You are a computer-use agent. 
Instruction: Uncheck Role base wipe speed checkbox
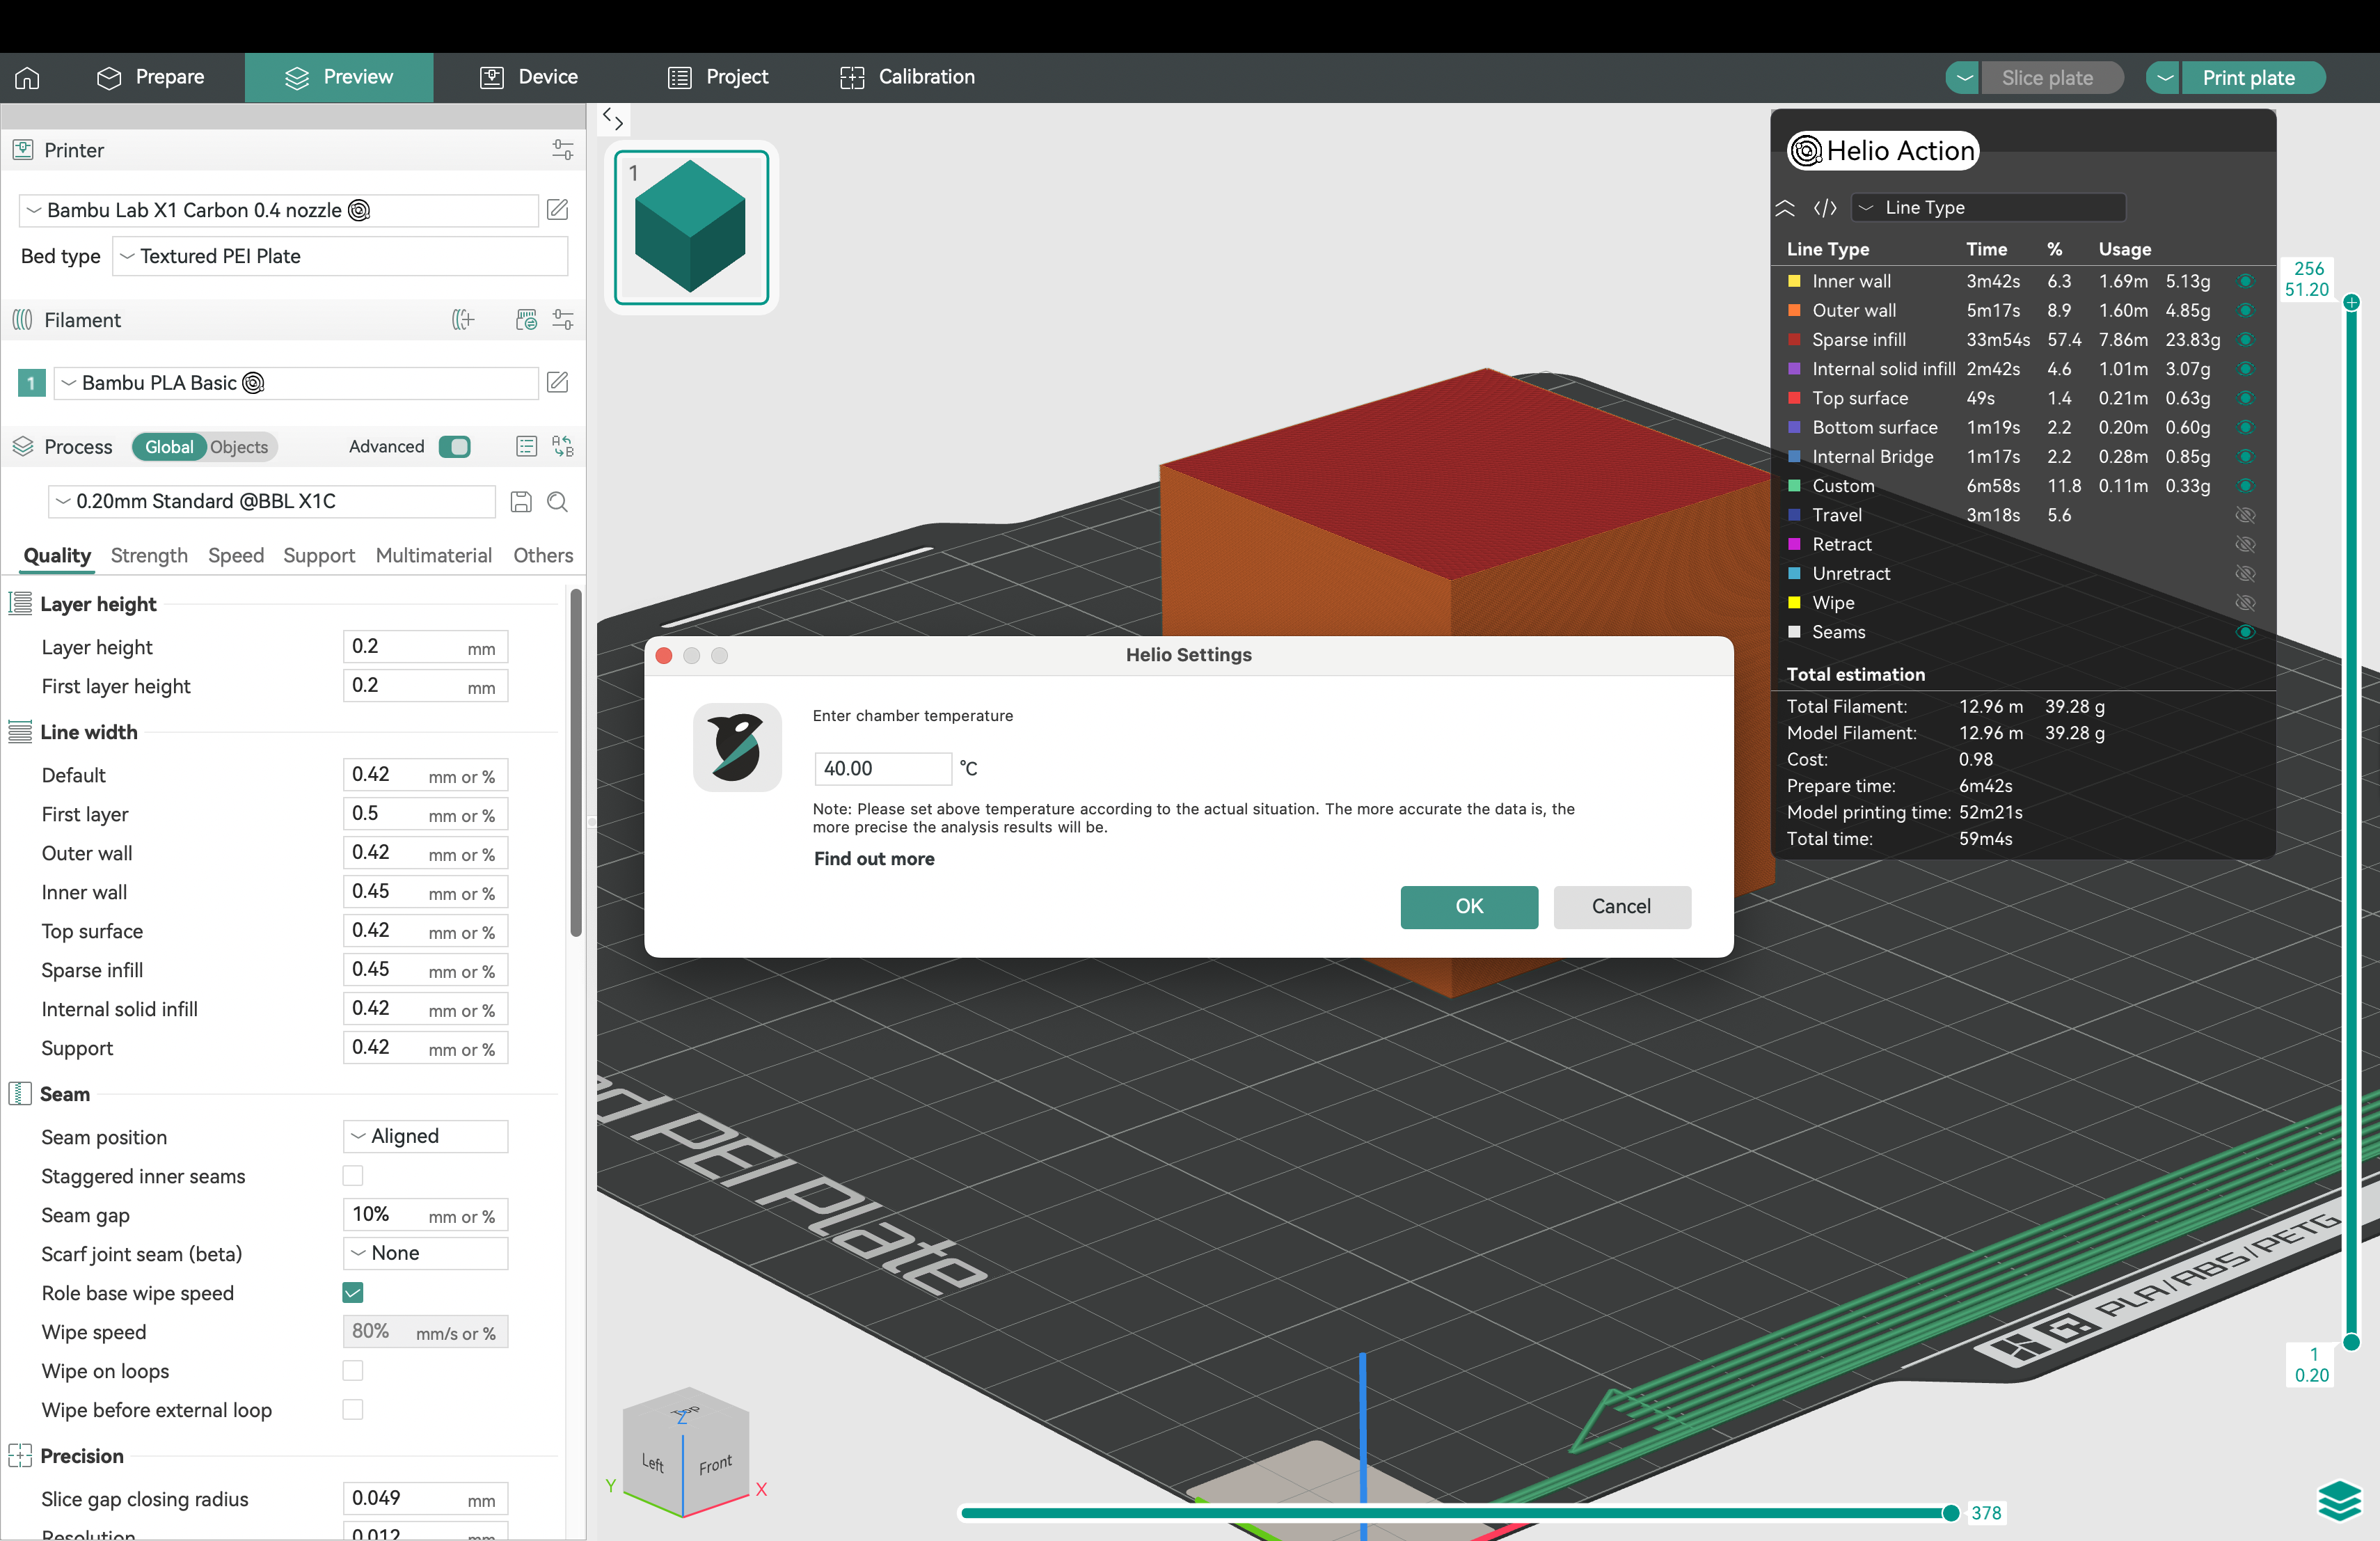[353, 1293]
